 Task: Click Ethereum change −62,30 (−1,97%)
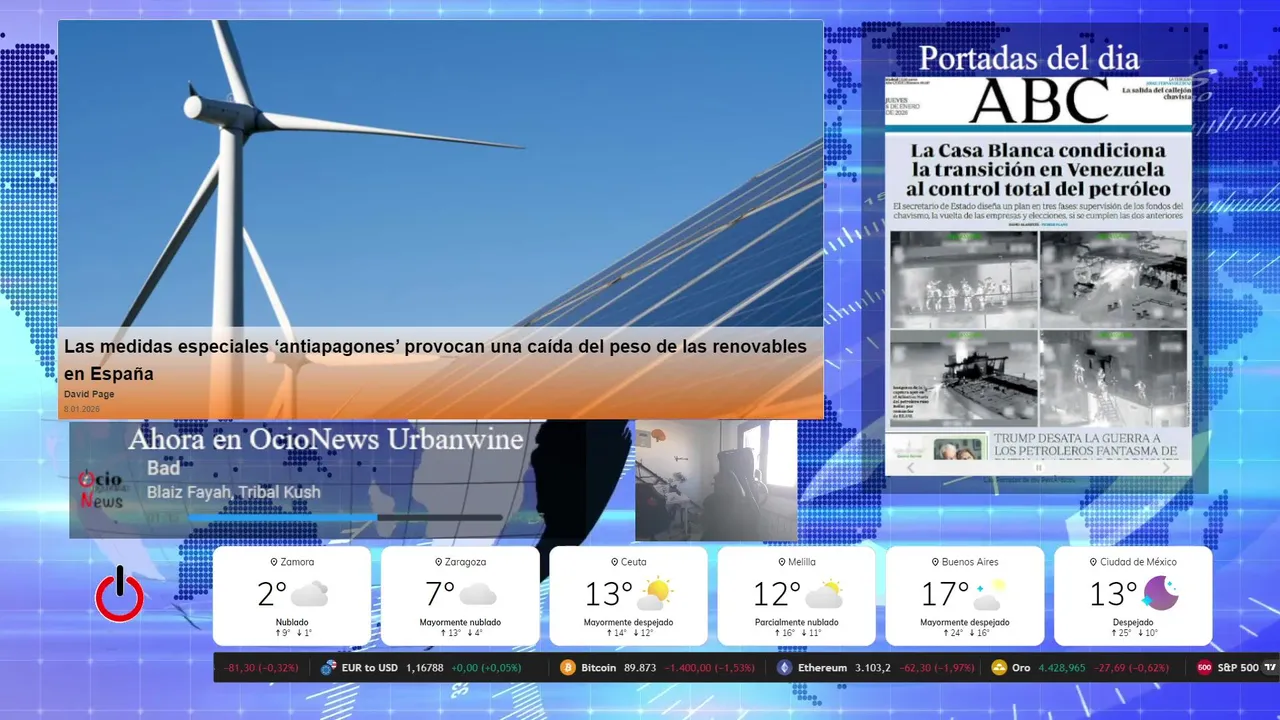[x=936, y=668]
